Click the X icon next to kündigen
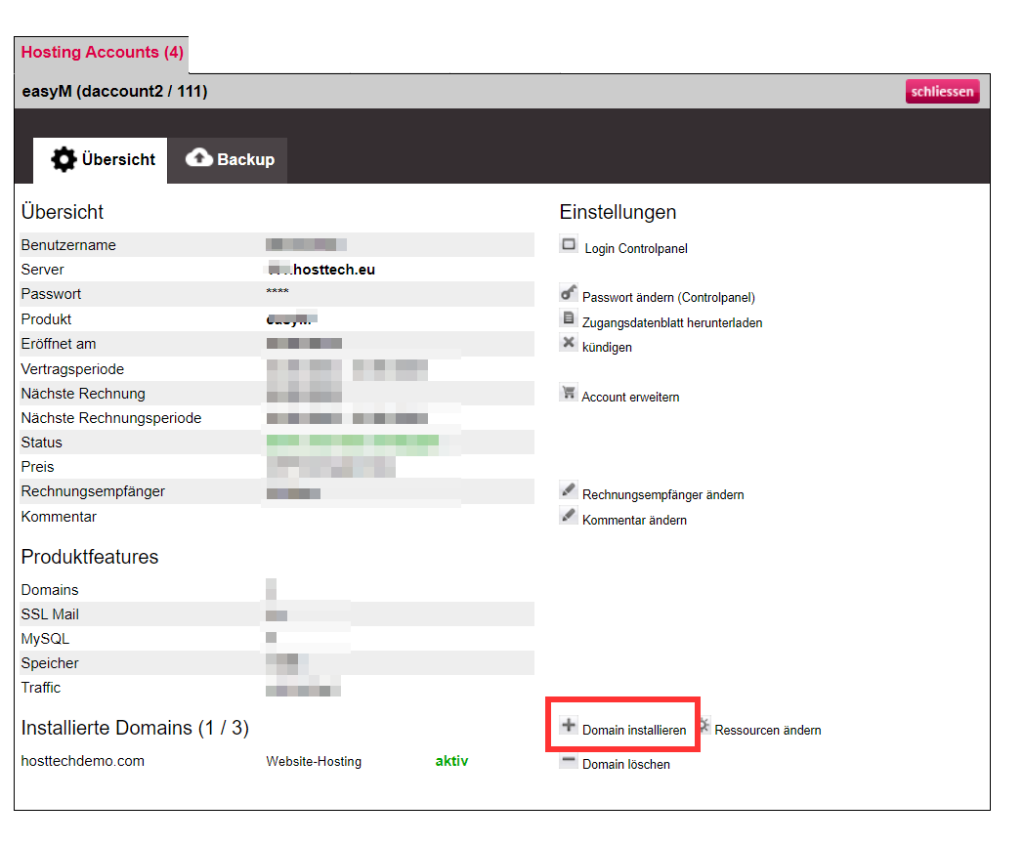Image resolution: width=1024 pixels, height=844 pixels. [x=568, y=343]
